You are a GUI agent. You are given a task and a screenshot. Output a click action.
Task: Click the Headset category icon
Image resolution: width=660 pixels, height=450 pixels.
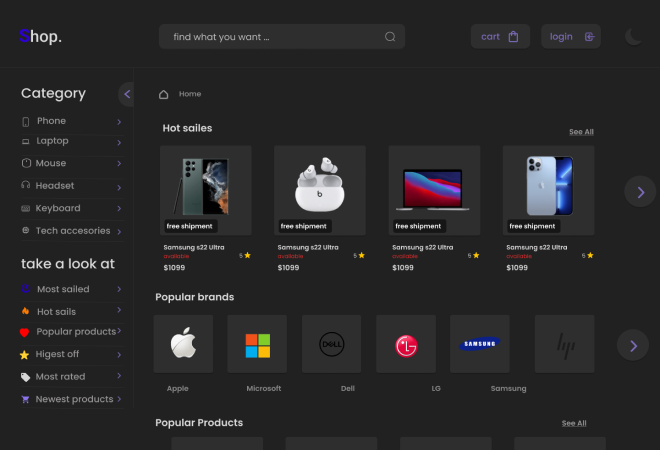tap(26, 185)
